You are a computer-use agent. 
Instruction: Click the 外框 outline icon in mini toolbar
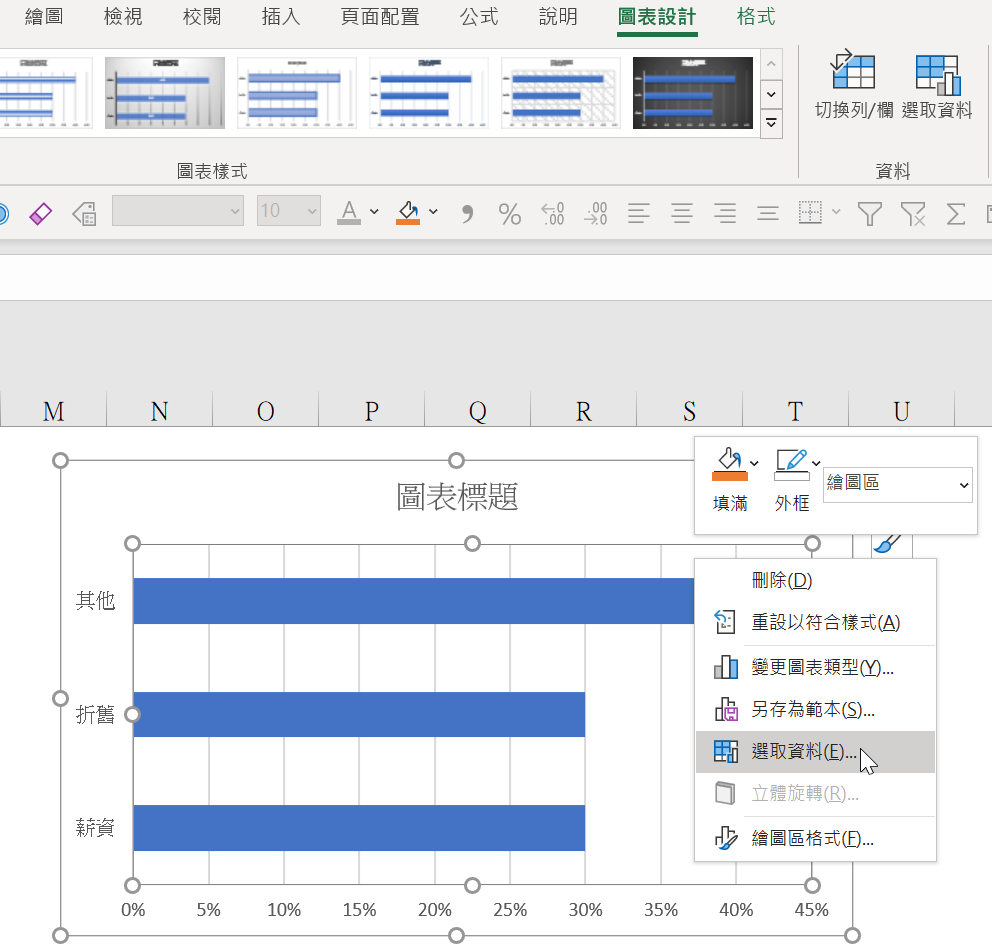click(x=792, y=464)
